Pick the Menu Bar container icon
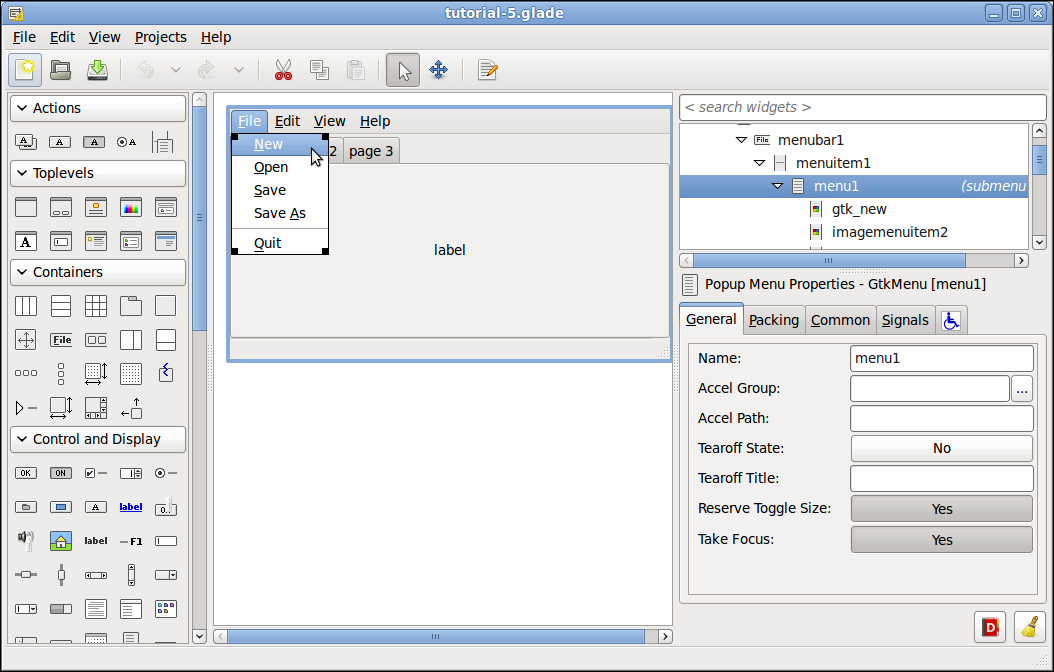The width and height of the screenshot is (1054, 672). (x=61, y=340)
